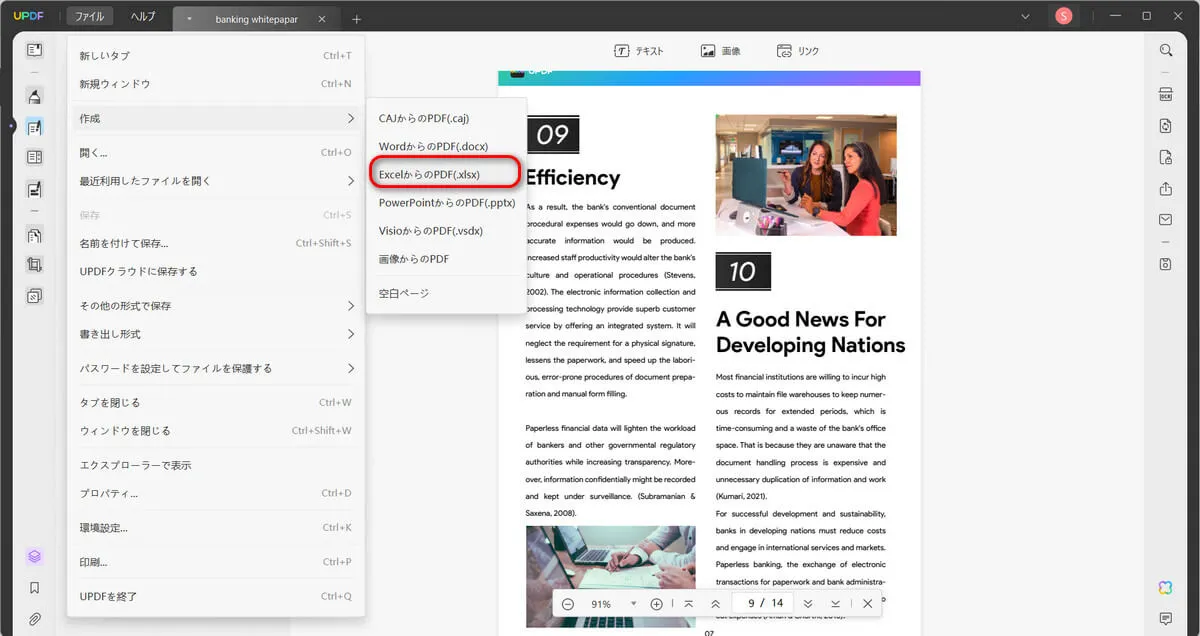The height and width of the screenshot is (636, 1200).
Task: Expand その他の形式で保存 submenu
Action: (351, 305)
